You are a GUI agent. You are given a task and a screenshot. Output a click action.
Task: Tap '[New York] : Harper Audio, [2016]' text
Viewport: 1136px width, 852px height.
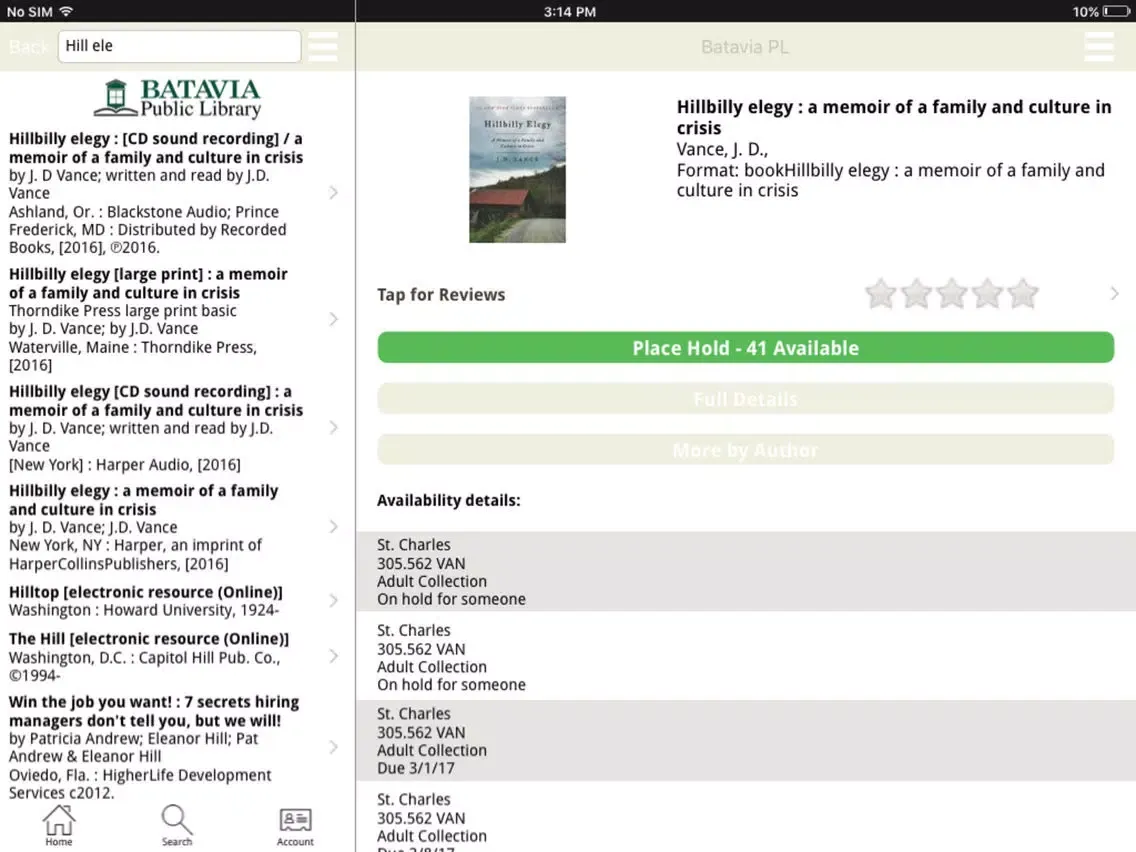click(125, 464)
